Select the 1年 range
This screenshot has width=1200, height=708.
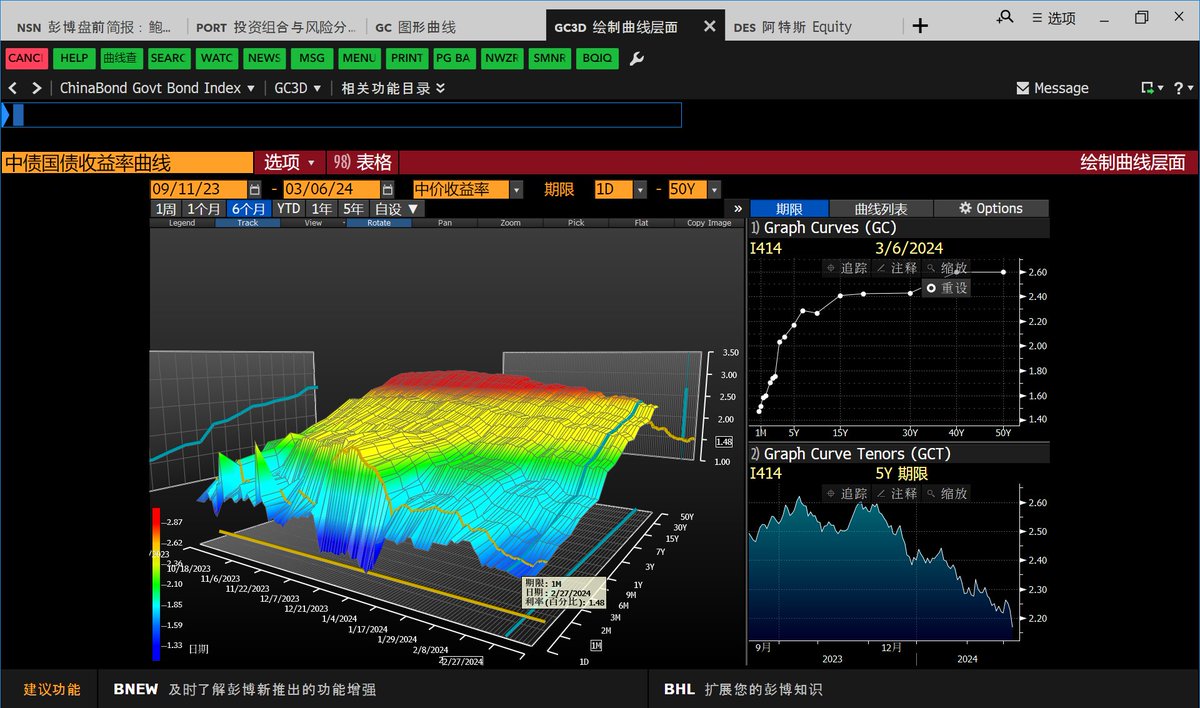point(321,209)
